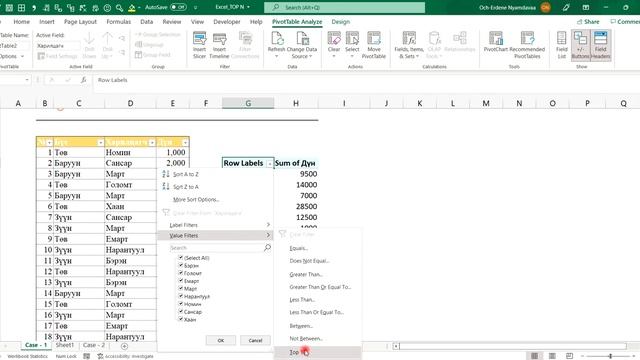Click Move PivotTable icon

[x=373, y=38]
